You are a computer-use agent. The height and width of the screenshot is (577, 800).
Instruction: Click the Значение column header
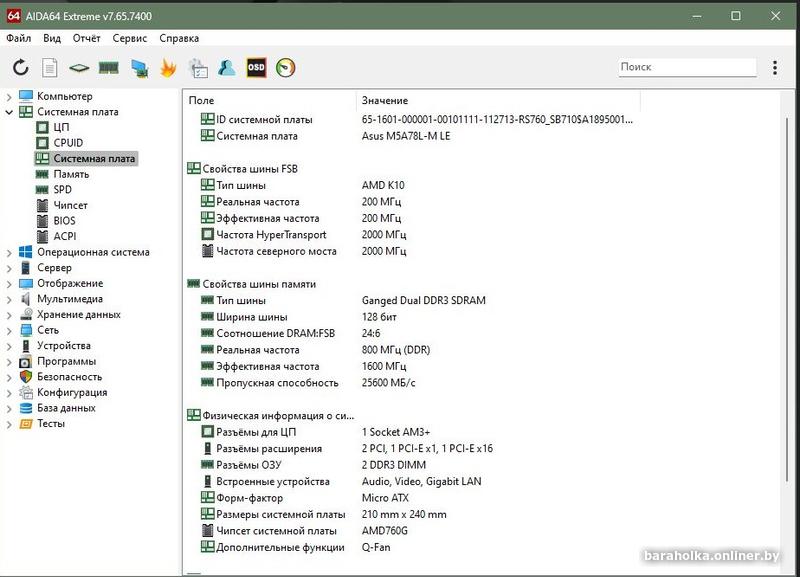(x=385, y=101)
